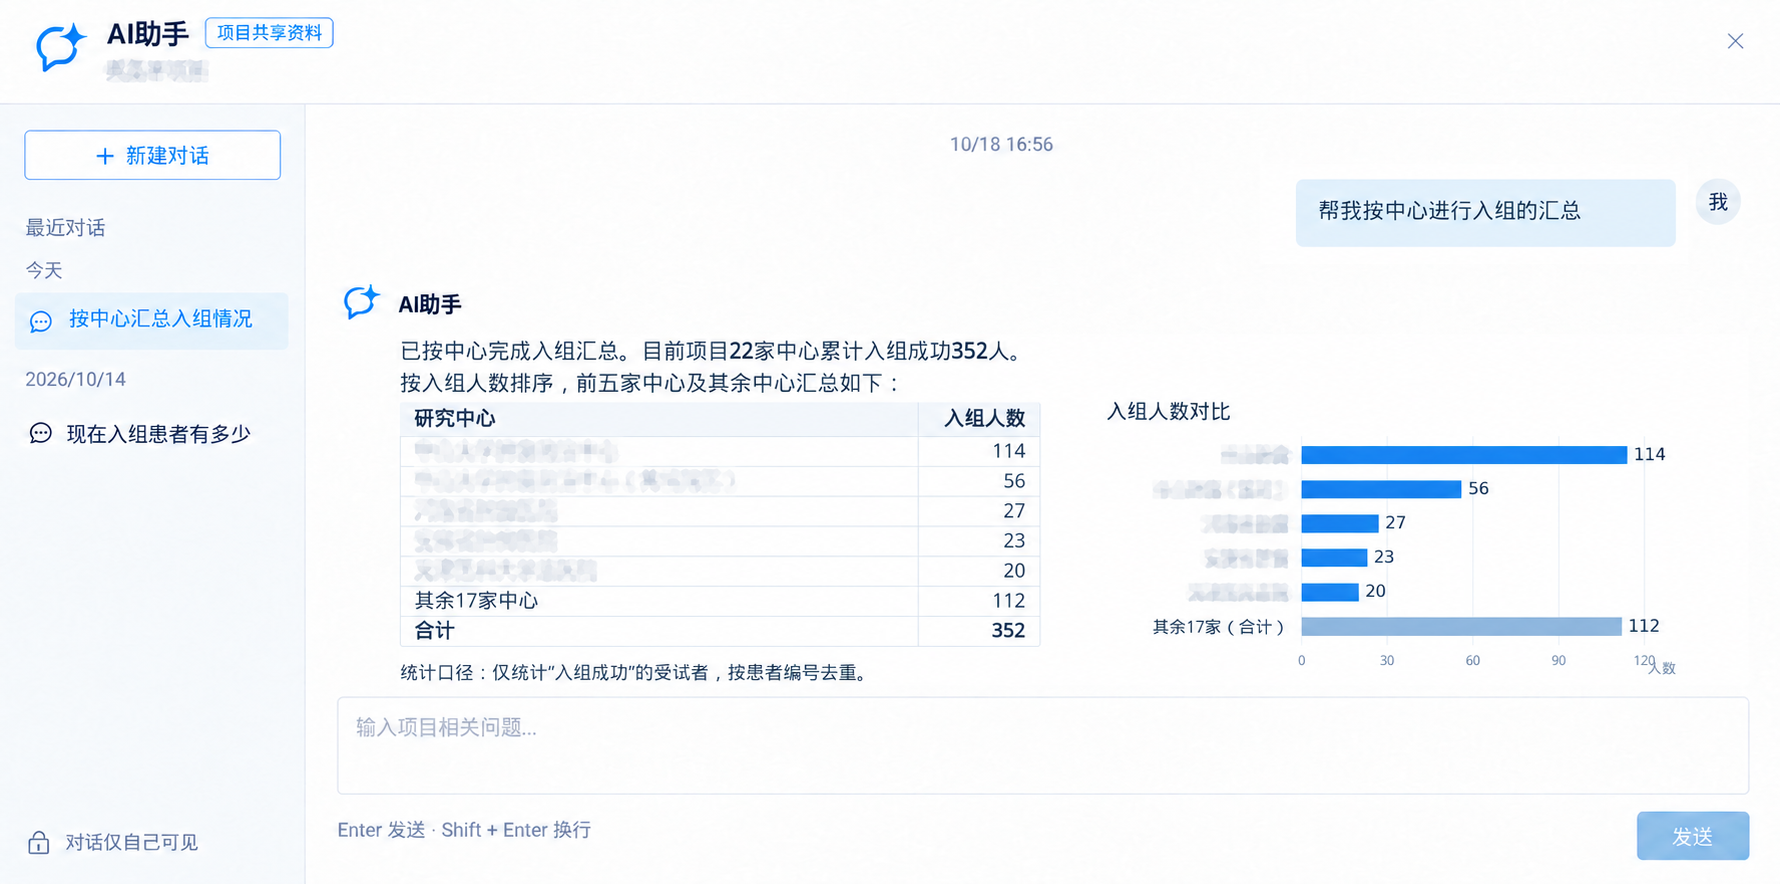Screen dimensions: 1780x884
Task: Click the 对话仅自己可见 privacy note
Action: coord(132,843)
